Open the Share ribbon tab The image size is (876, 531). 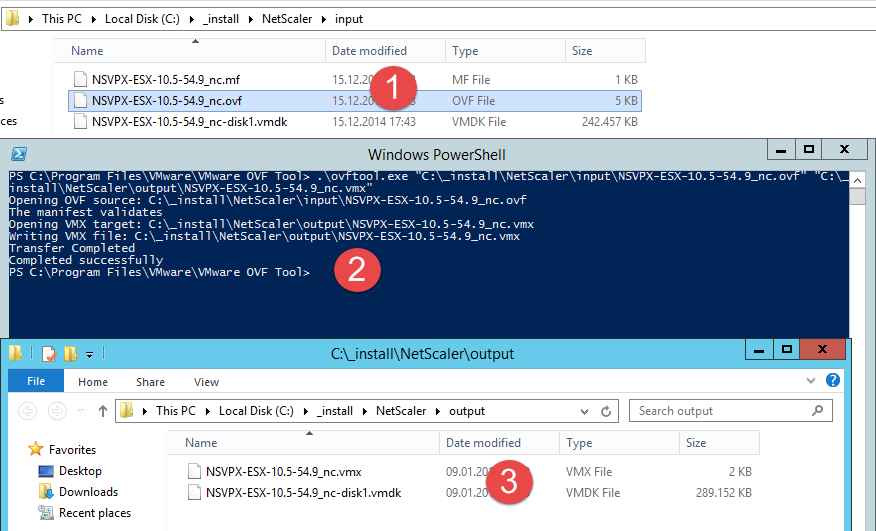click(150, 382)
